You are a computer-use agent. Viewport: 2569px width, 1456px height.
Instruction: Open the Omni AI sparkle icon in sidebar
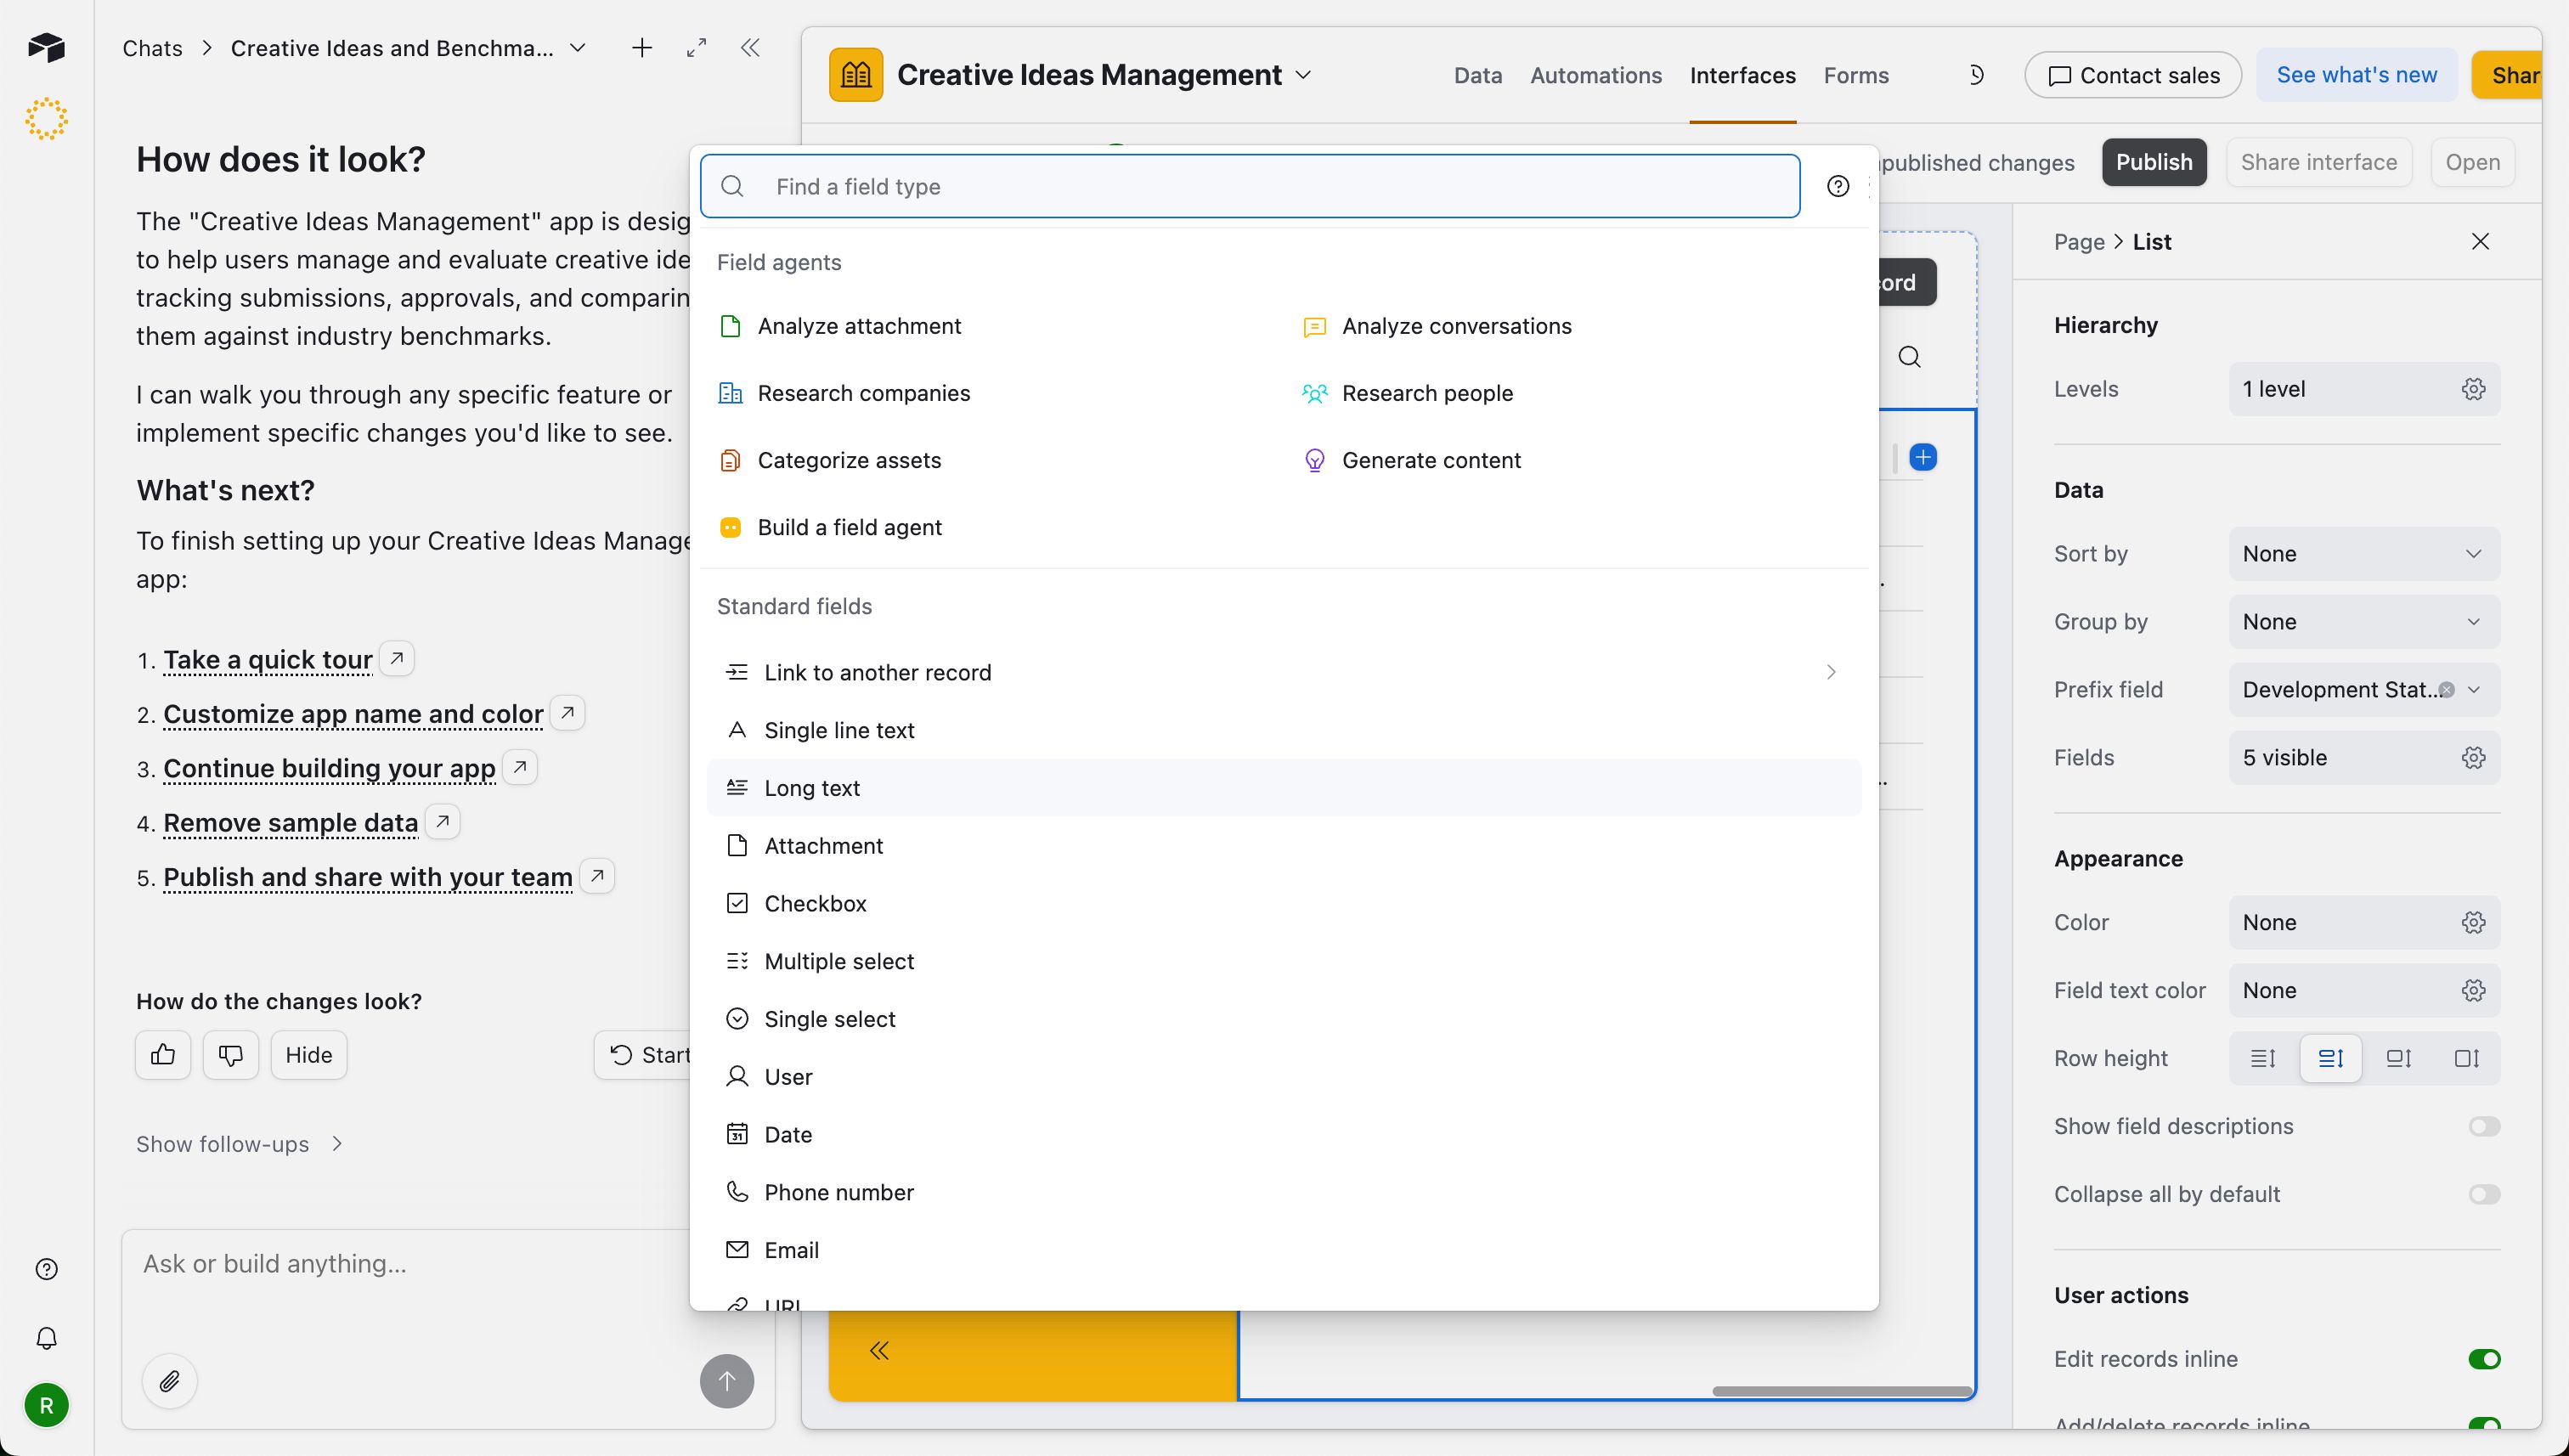(46, 119)
